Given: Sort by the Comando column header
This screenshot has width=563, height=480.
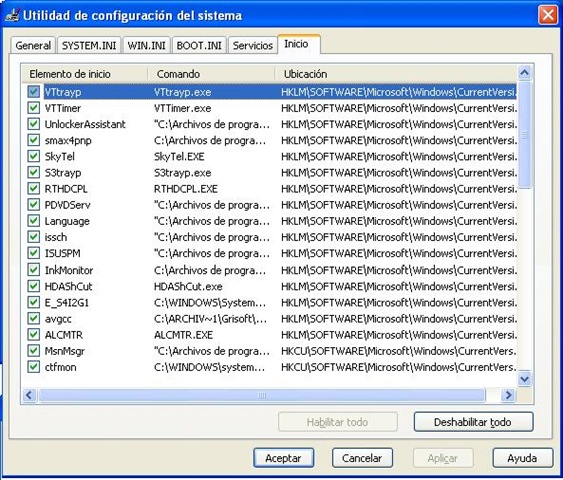Looking at the screenshot, I should 211,74.
